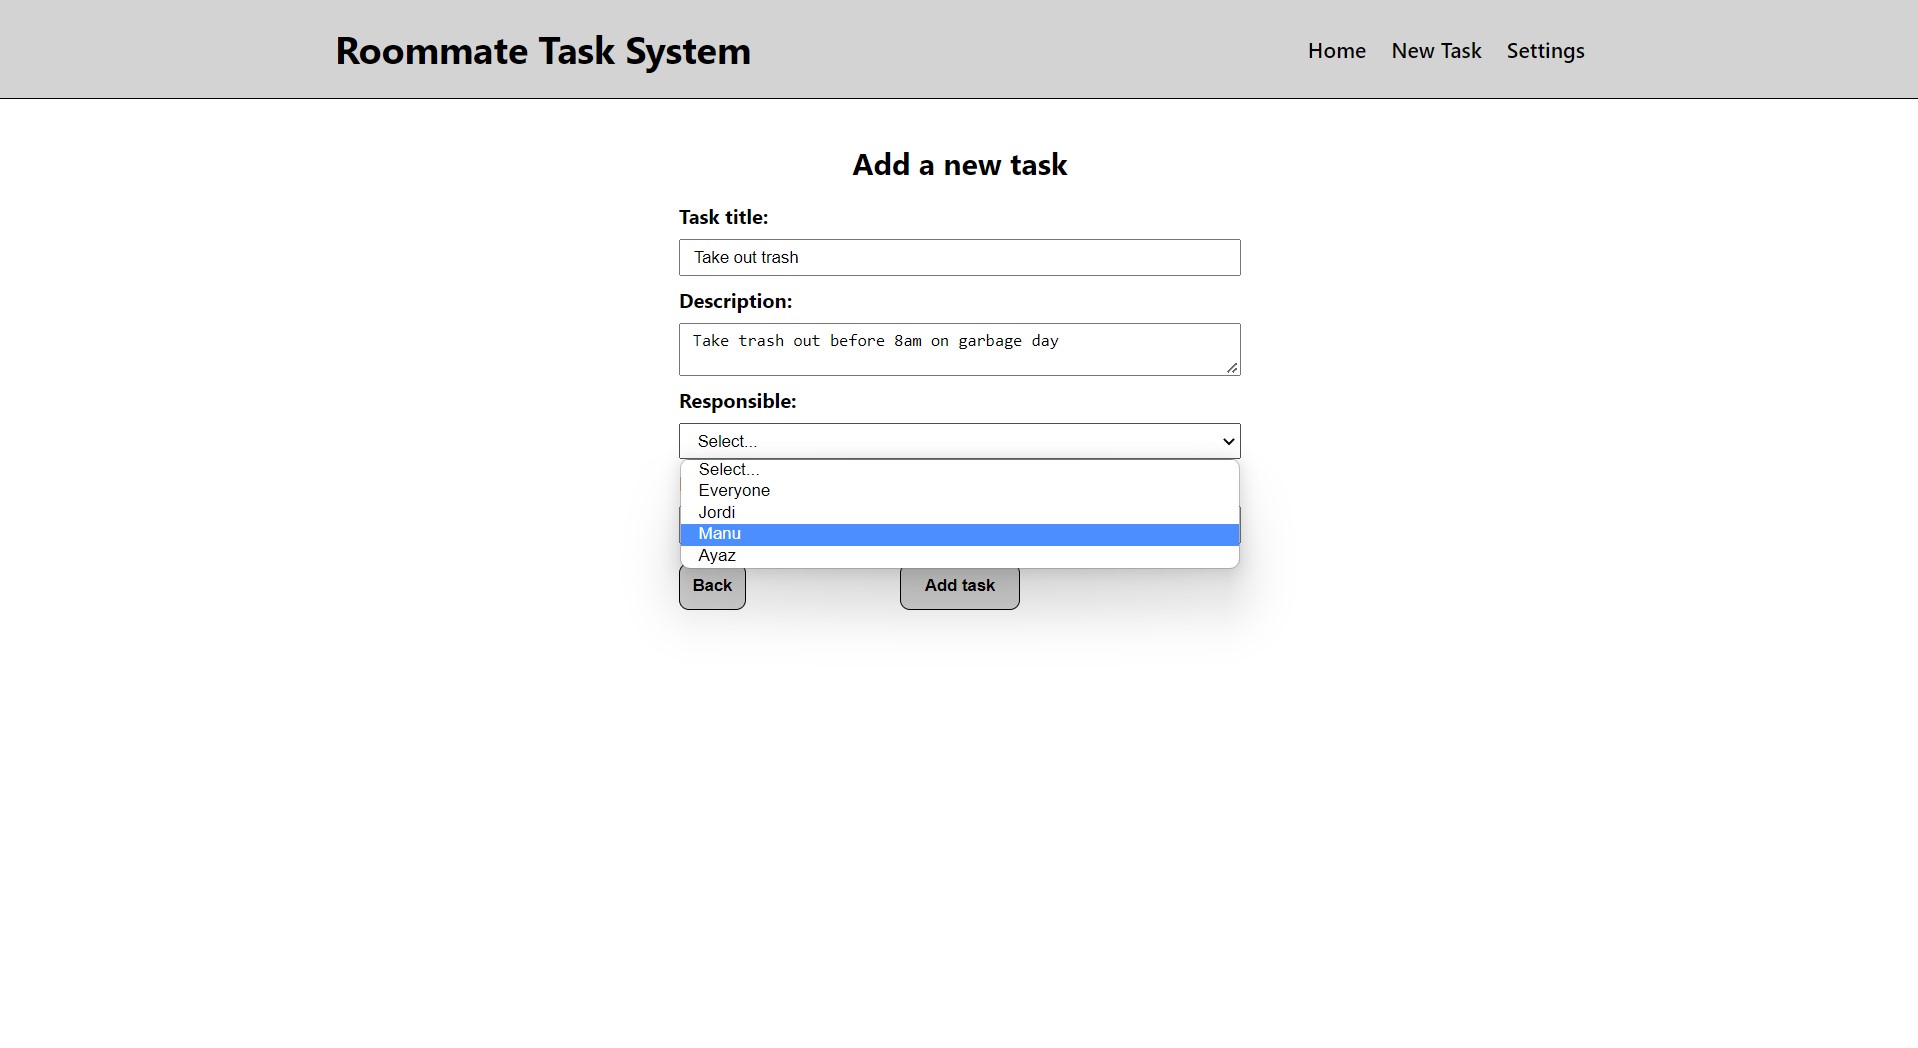Open Settings from the navigation bar
The height and width of the screenshot is (1048, 1918).
(x=1544, y=50)
